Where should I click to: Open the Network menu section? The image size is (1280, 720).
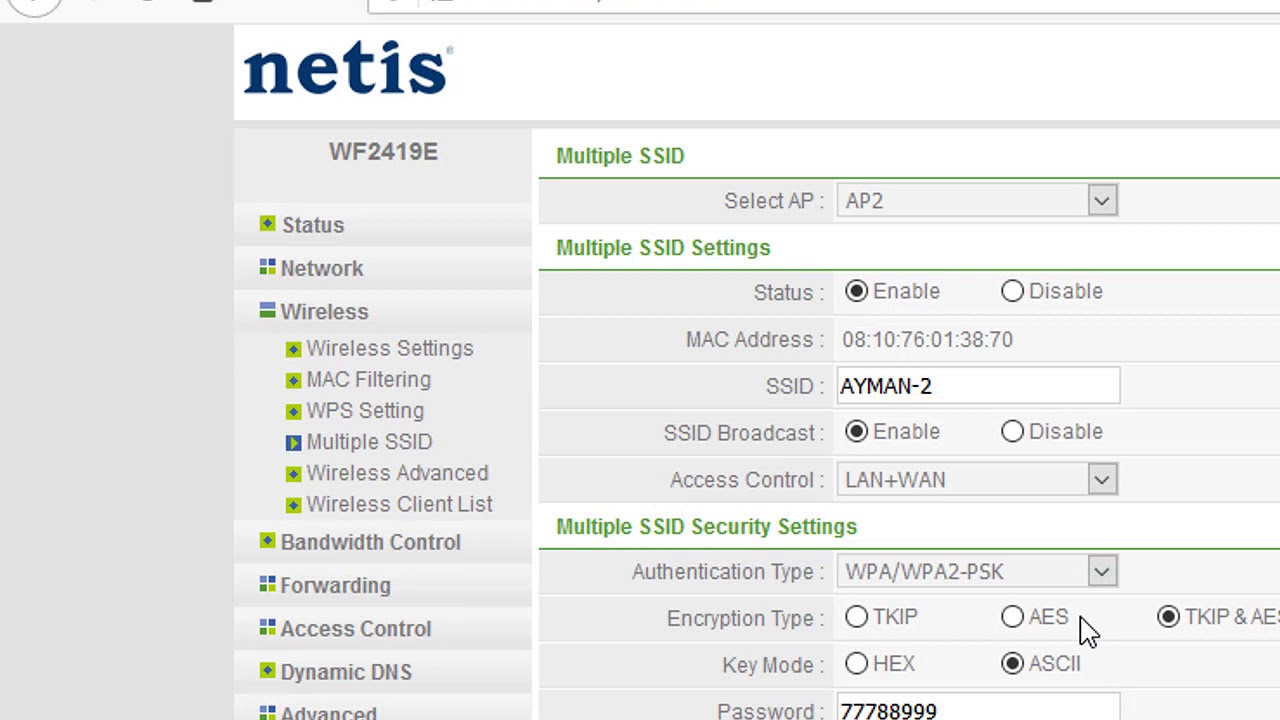click(322, 268)
